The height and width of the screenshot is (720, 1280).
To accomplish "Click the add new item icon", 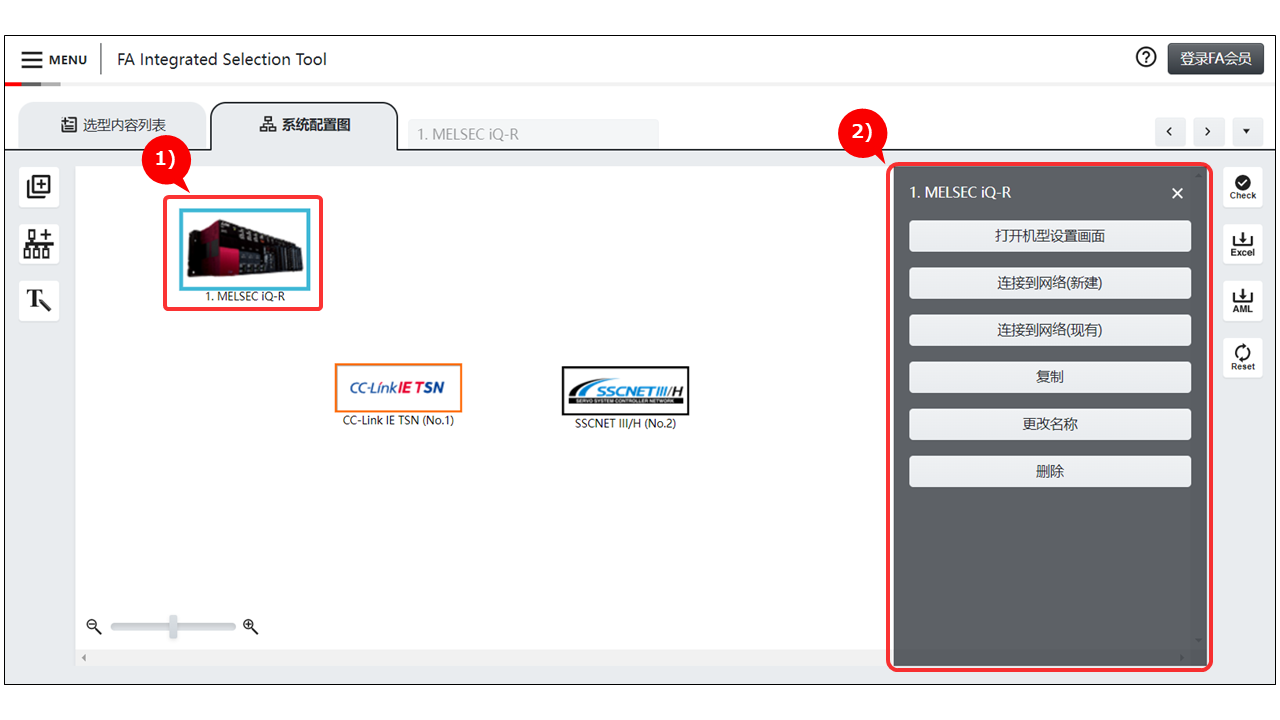I will (39, 186).
